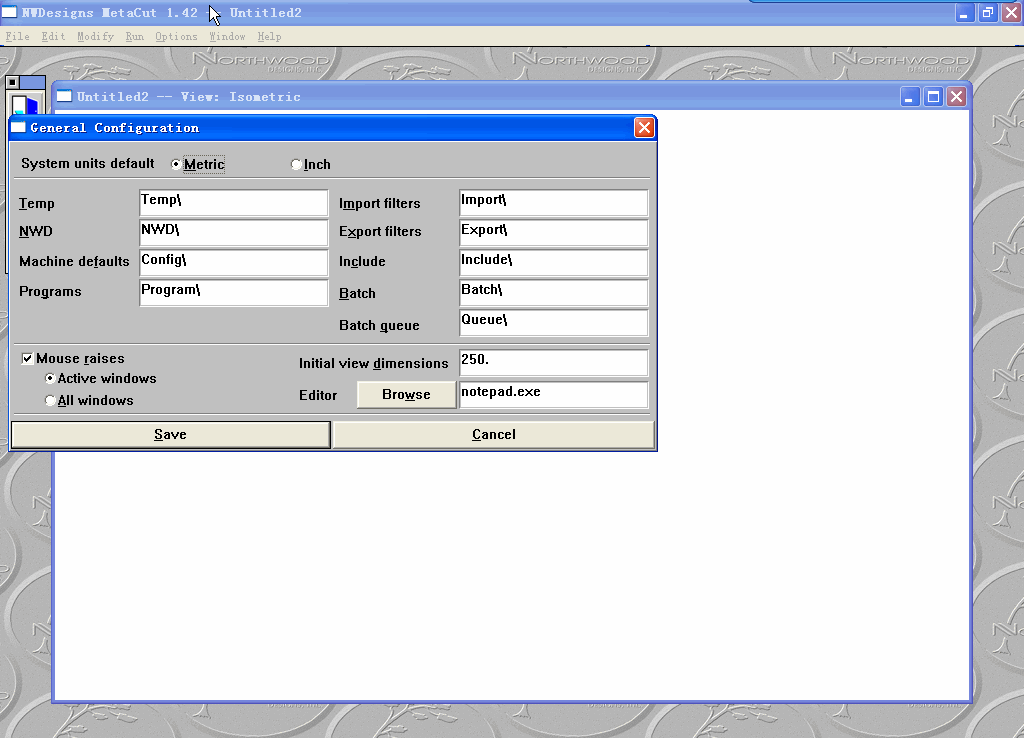Image resolution: width=1024 pixels, height=738 pixels.
Task: Click the small toolbox system menu square
Action: pos(12,82)
